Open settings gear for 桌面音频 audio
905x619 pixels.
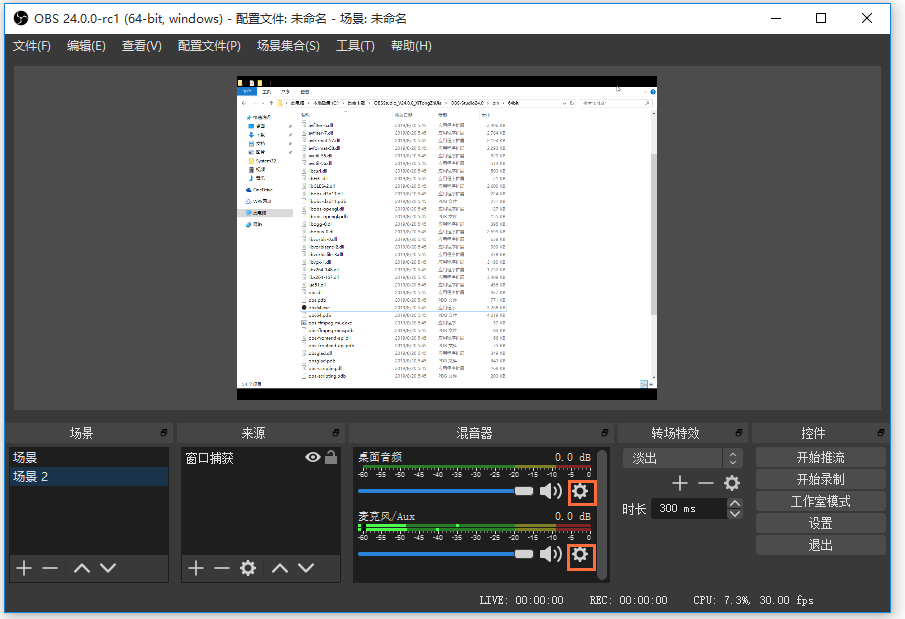[581, 491]
